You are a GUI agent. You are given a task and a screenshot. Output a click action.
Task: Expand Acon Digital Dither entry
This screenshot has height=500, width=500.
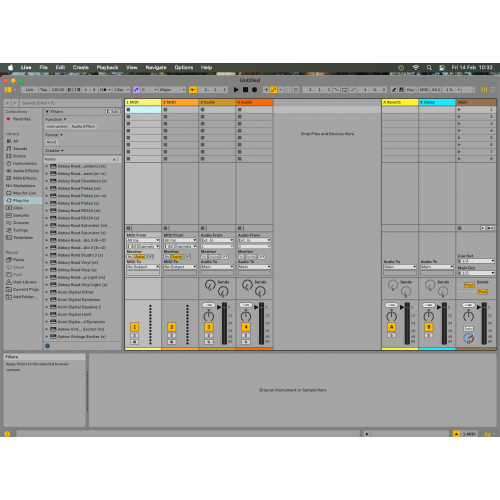(47, 292)
